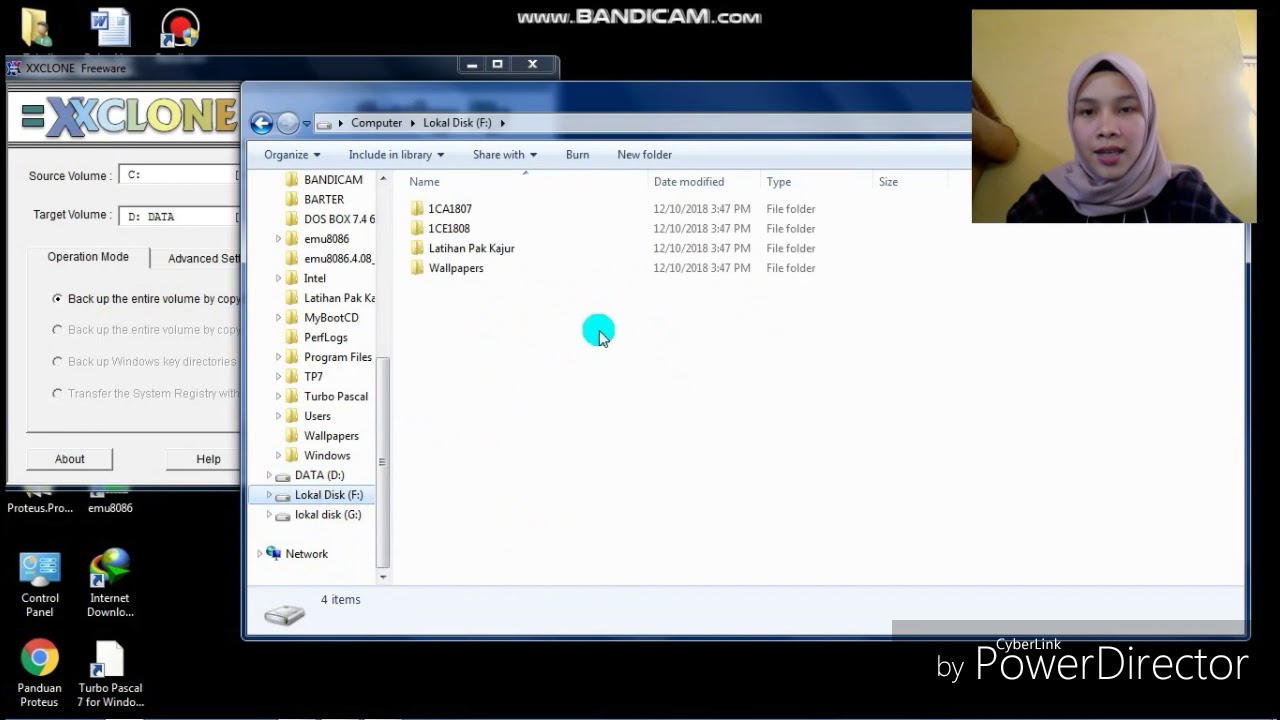Select 'Back up Windows key directories' radio option
This screenshot has height=720, width=1280.
57,362
